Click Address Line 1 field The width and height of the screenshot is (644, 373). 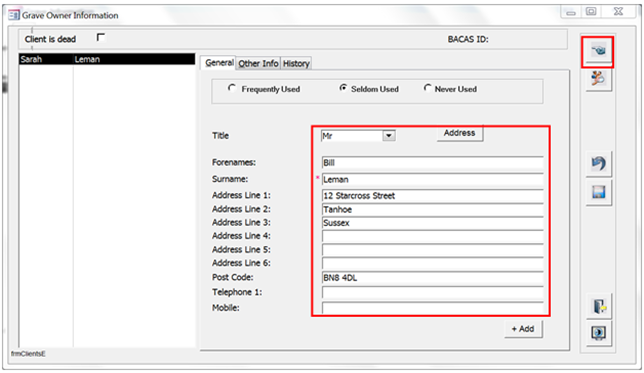[432, 196]
